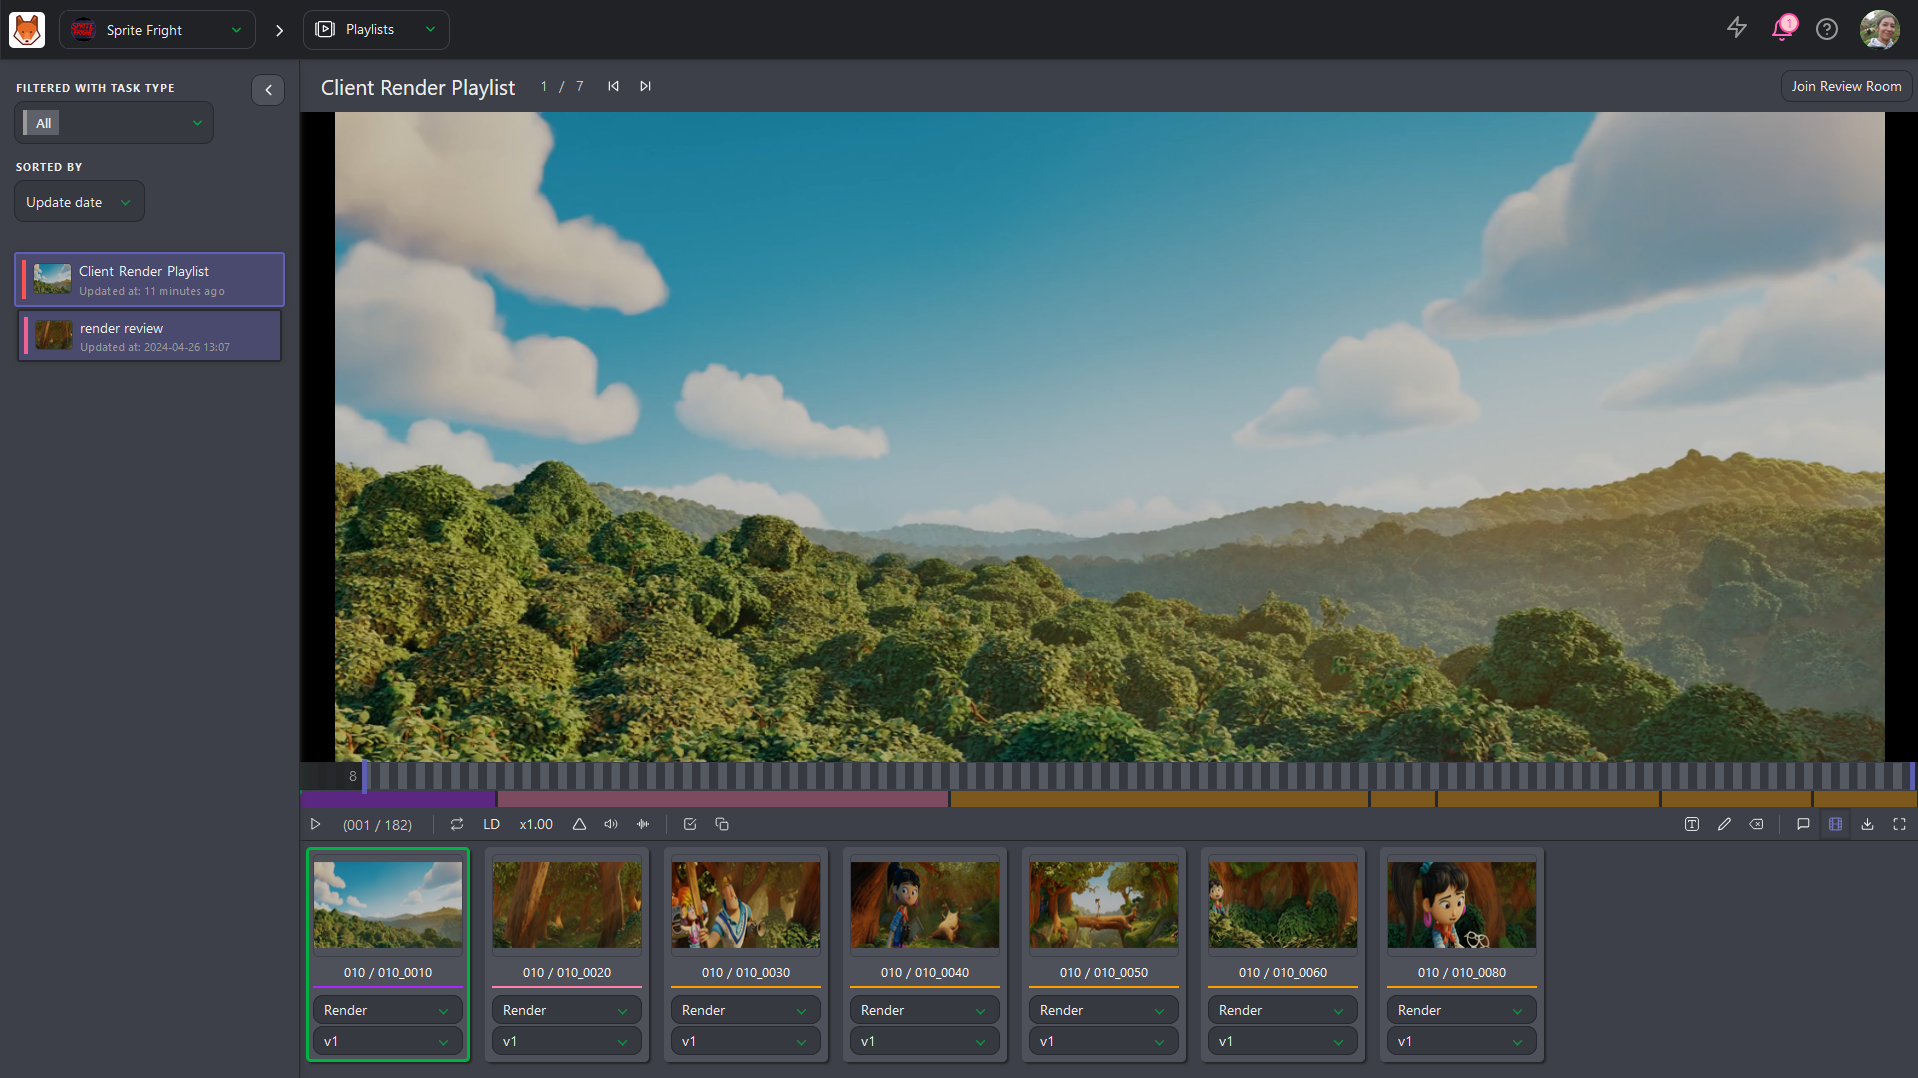Open the Playlists section dropdown

click(376, 30)
